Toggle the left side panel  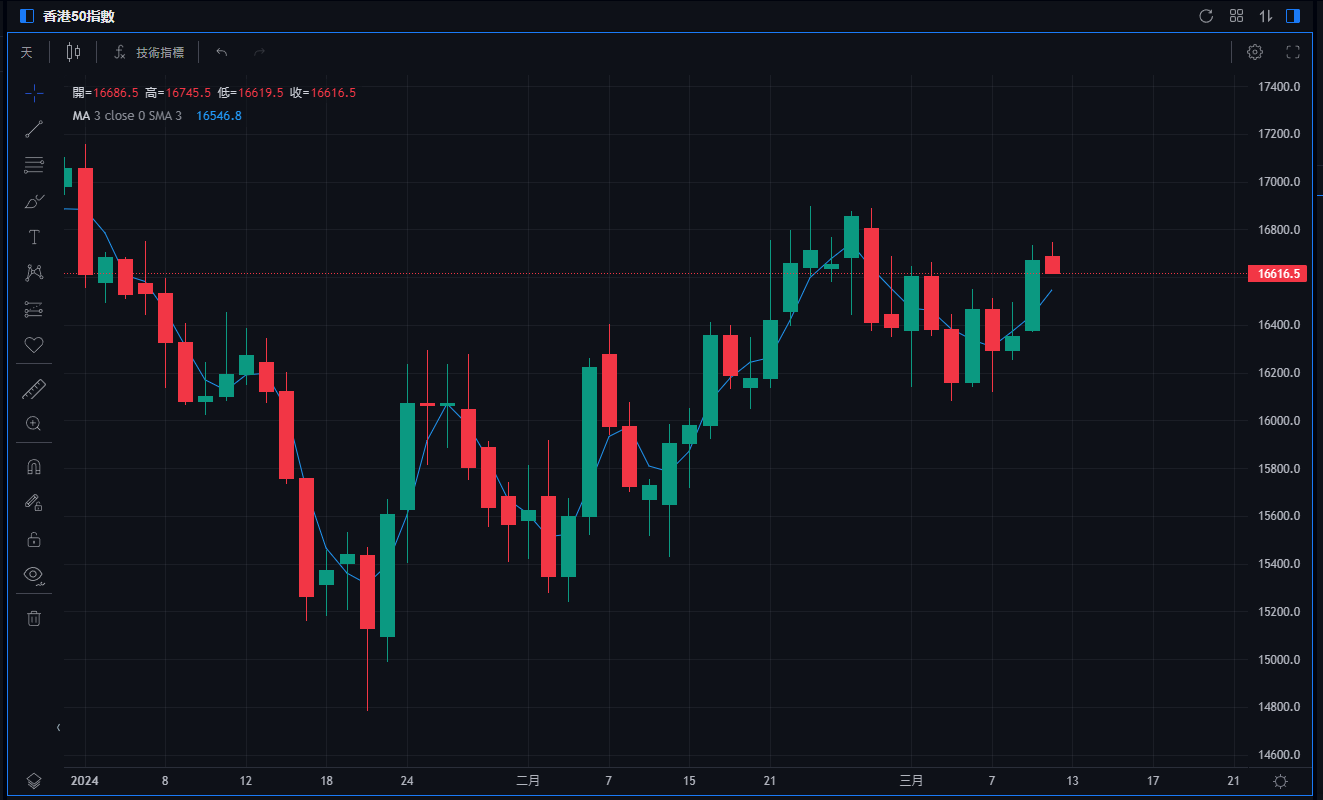[x=27, y=16]
